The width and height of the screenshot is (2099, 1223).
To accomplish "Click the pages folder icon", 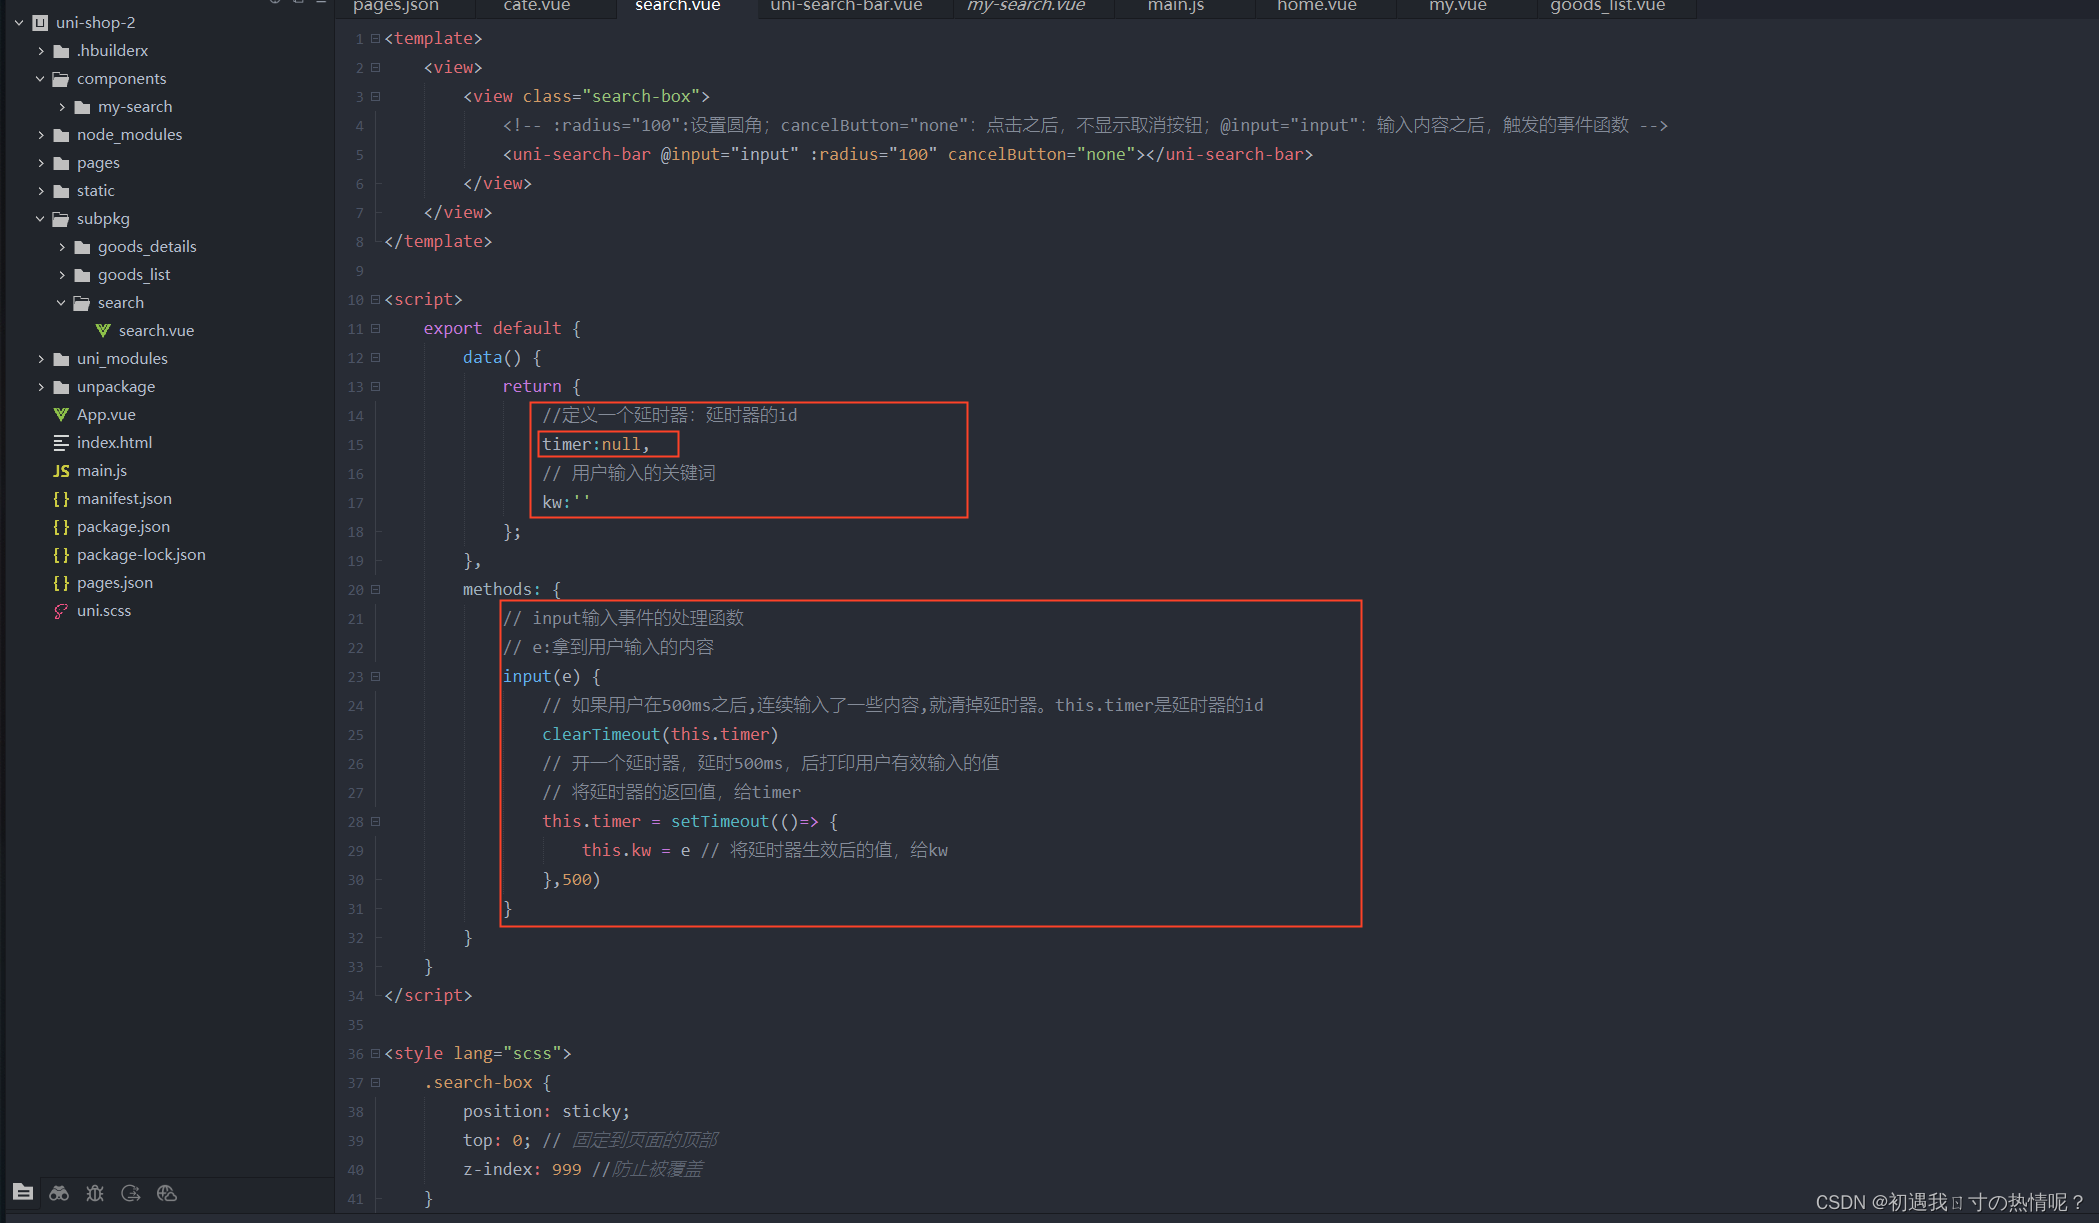I will [61, 162].
